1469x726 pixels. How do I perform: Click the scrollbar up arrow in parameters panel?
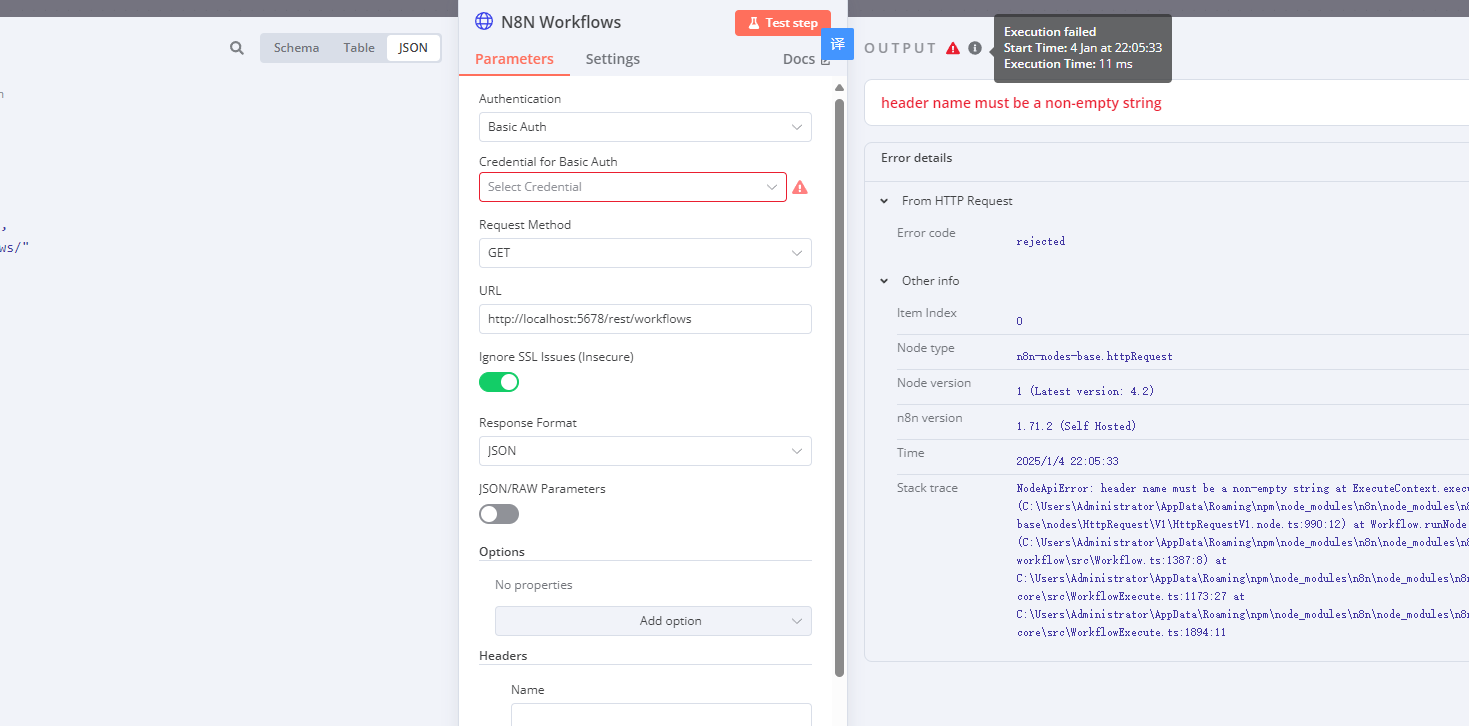coord(840,88)
